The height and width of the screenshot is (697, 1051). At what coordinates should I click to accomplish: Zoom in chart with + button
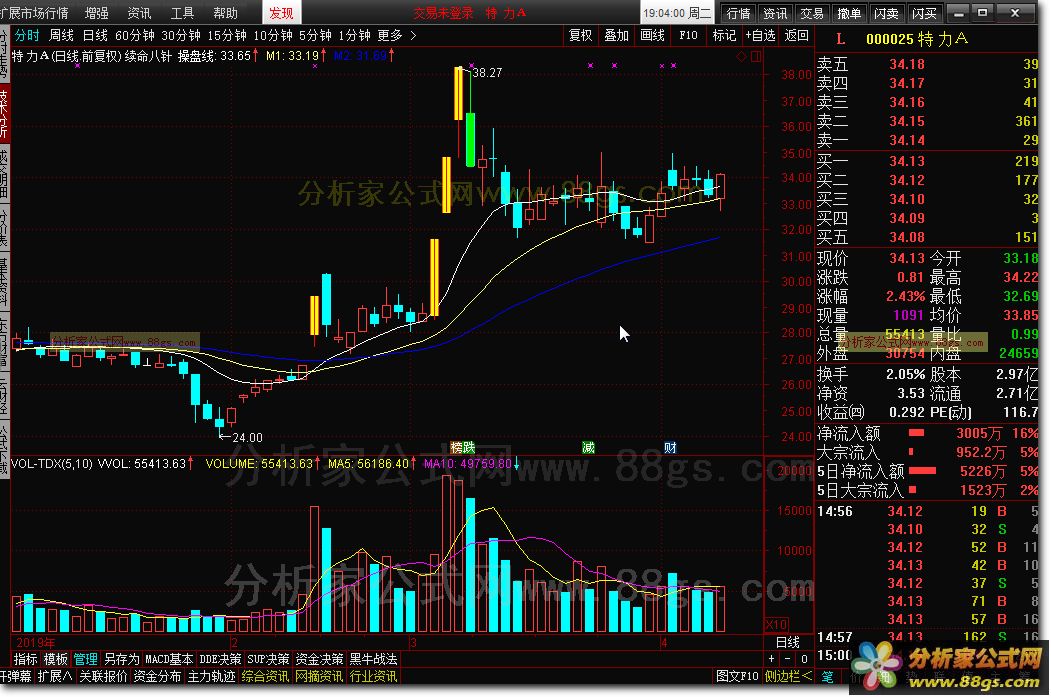coord(771,659)
